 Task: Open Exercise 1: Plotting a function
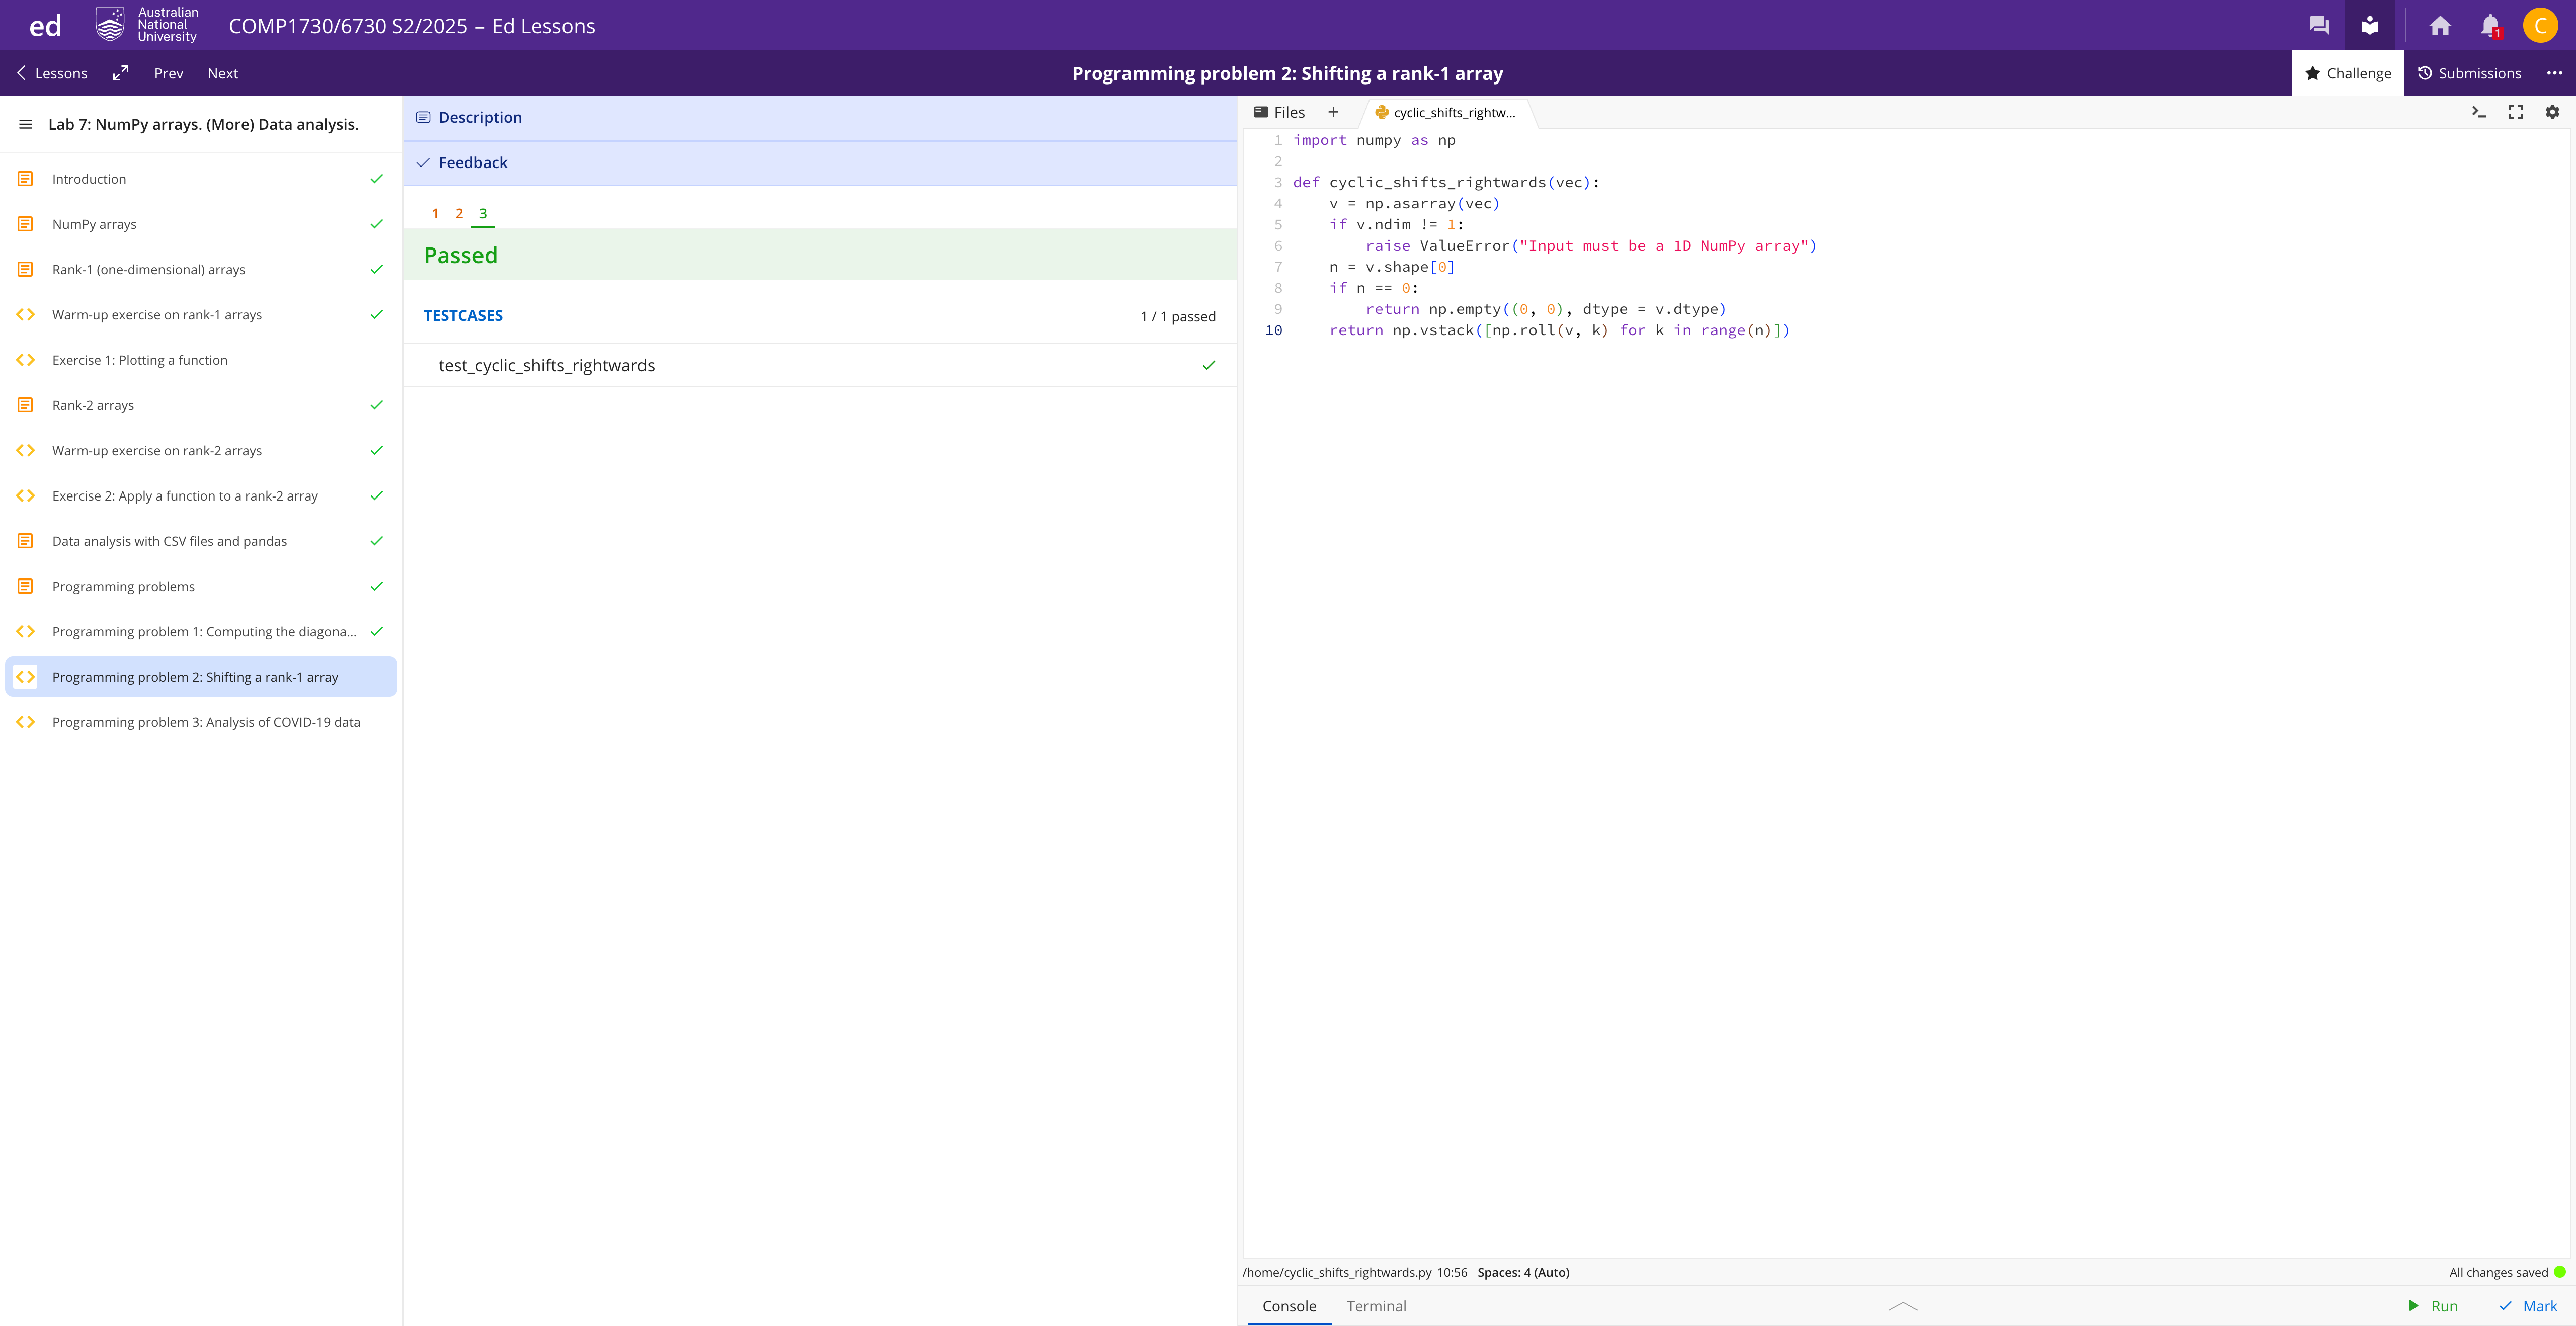(x=201, y=360)
